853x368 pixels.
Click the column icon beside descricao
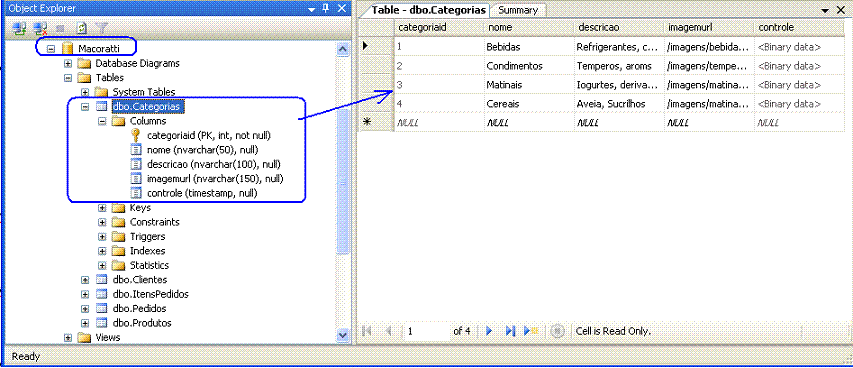point(136,164)
